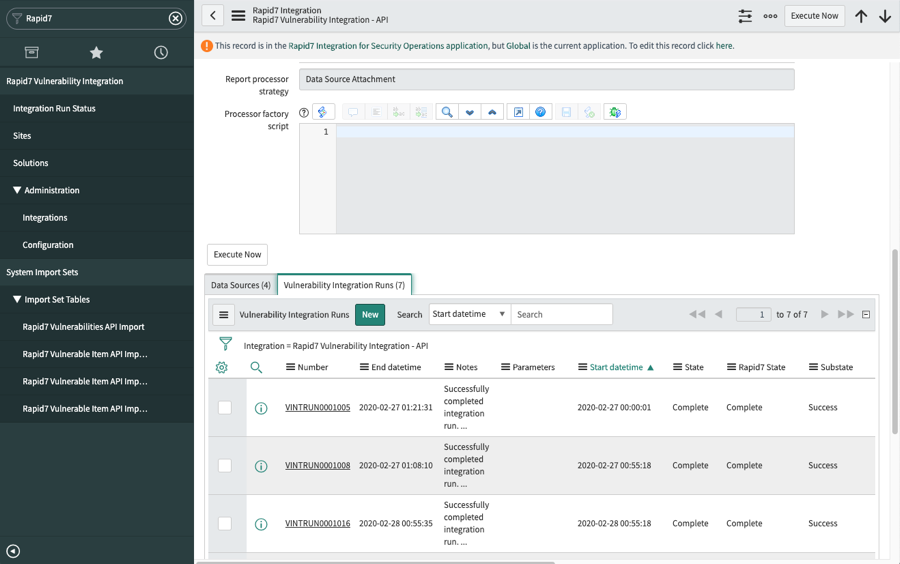This screenshot has height=564, width=900.
Task: Collapse Import Set Tables section
Action: pyautogui.click(x=17, y=299)
